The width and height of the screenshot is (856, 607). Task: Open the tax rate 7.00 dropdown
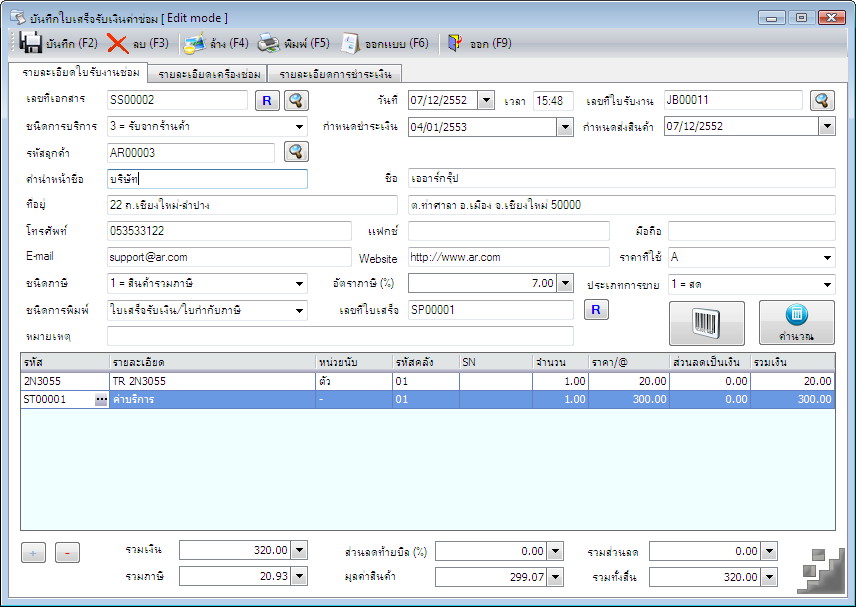(565, 283)
